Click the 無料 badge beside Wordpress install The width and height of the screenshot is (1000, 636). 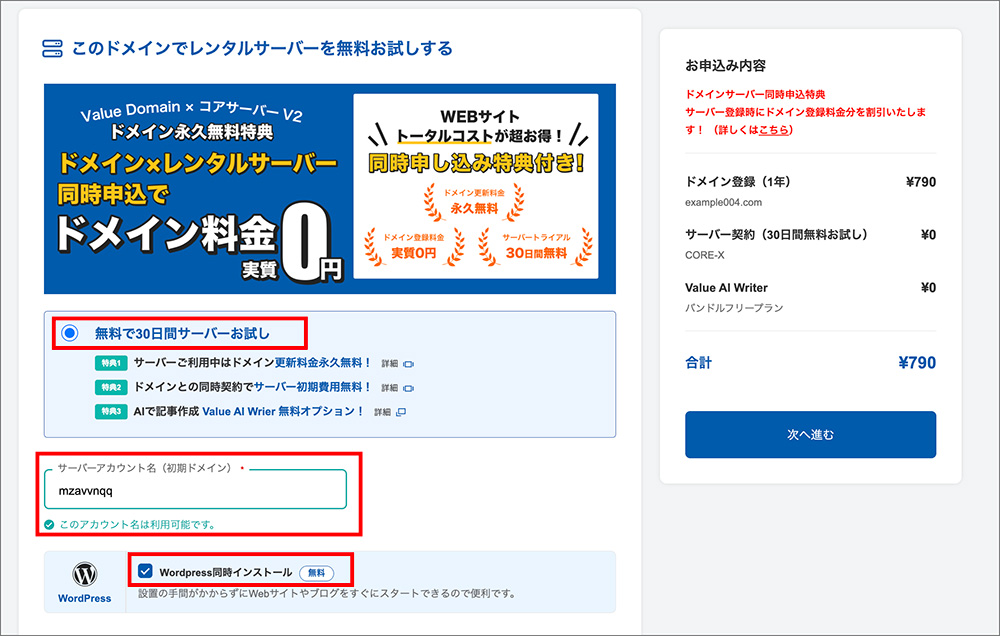point(316,573)
